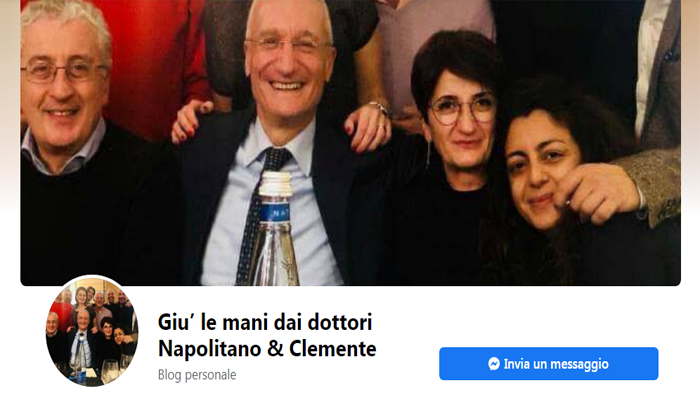Click the wine glasses inside profile picture
The image size is (700, 400).
tap(109, 370)
